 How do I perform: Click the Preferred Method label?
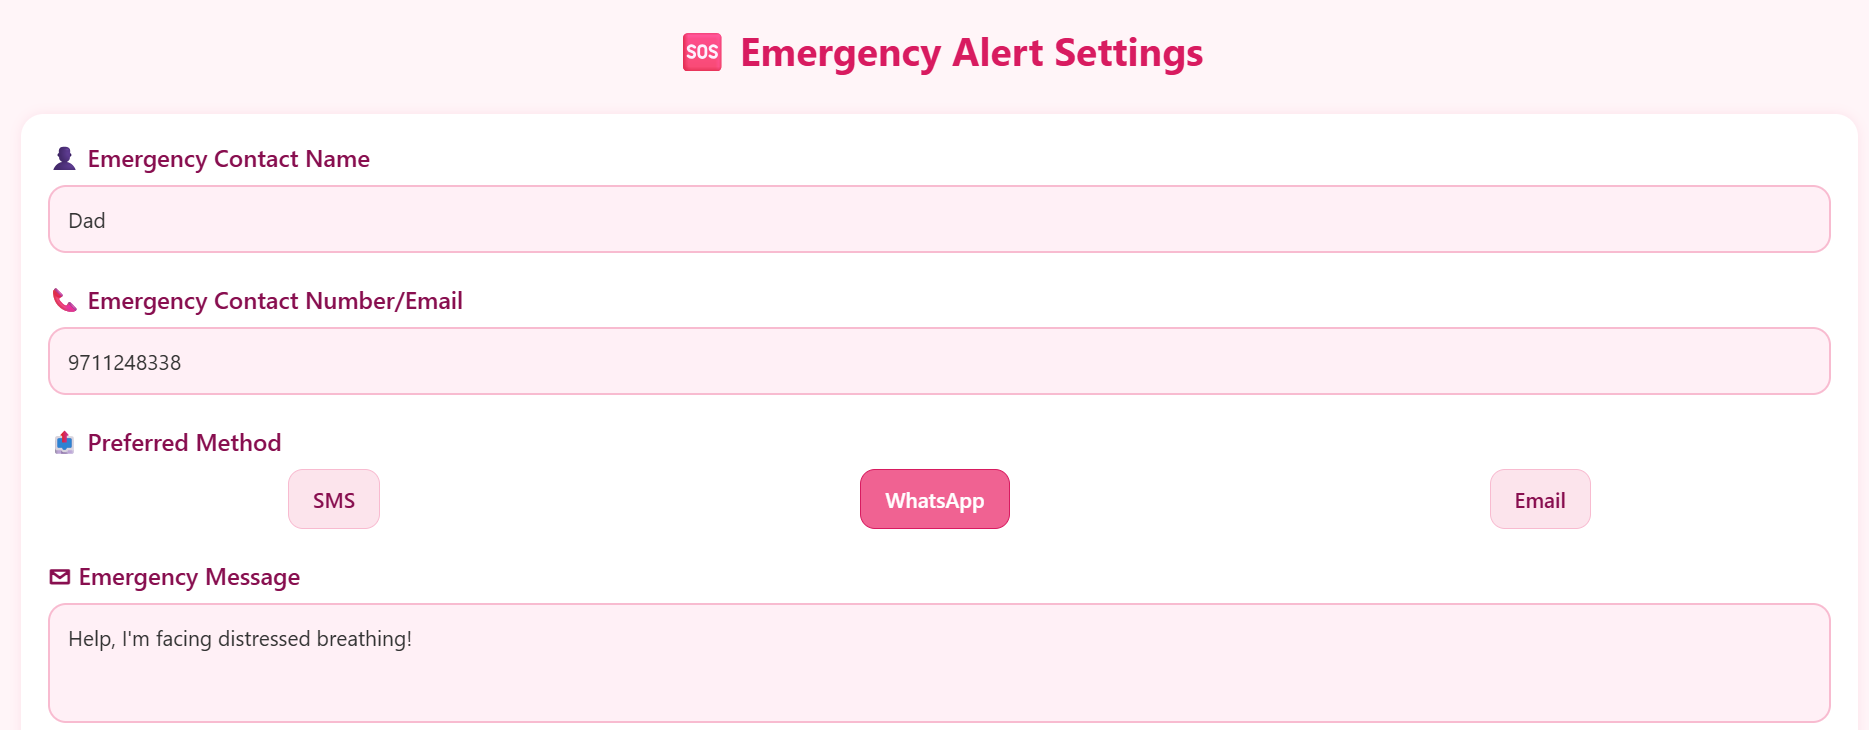(x=184, y=443)
